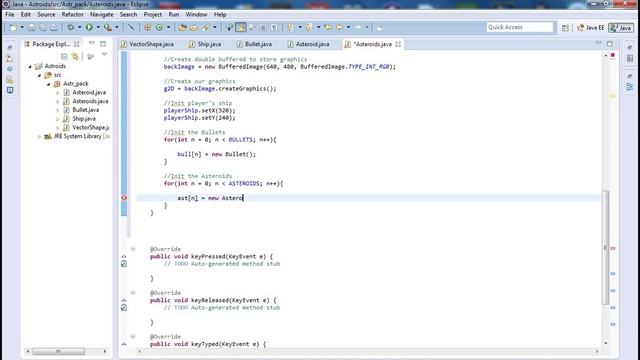
Task: Click the Forward navigation arrow icon
Action: (x=358, y=27)
